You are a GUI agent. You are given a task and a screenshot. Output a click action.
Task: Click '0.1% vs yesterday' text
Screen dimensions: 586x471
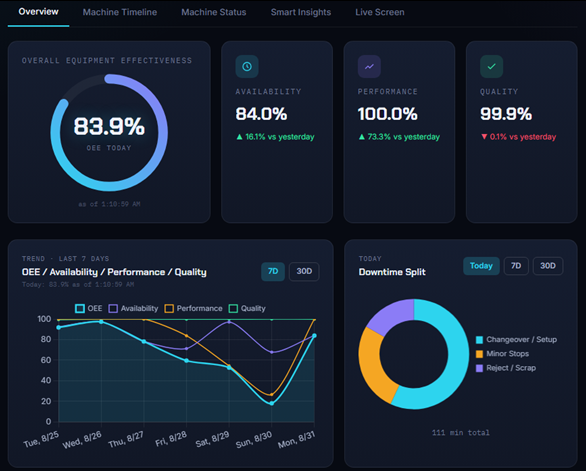click(x=523, y=137)
